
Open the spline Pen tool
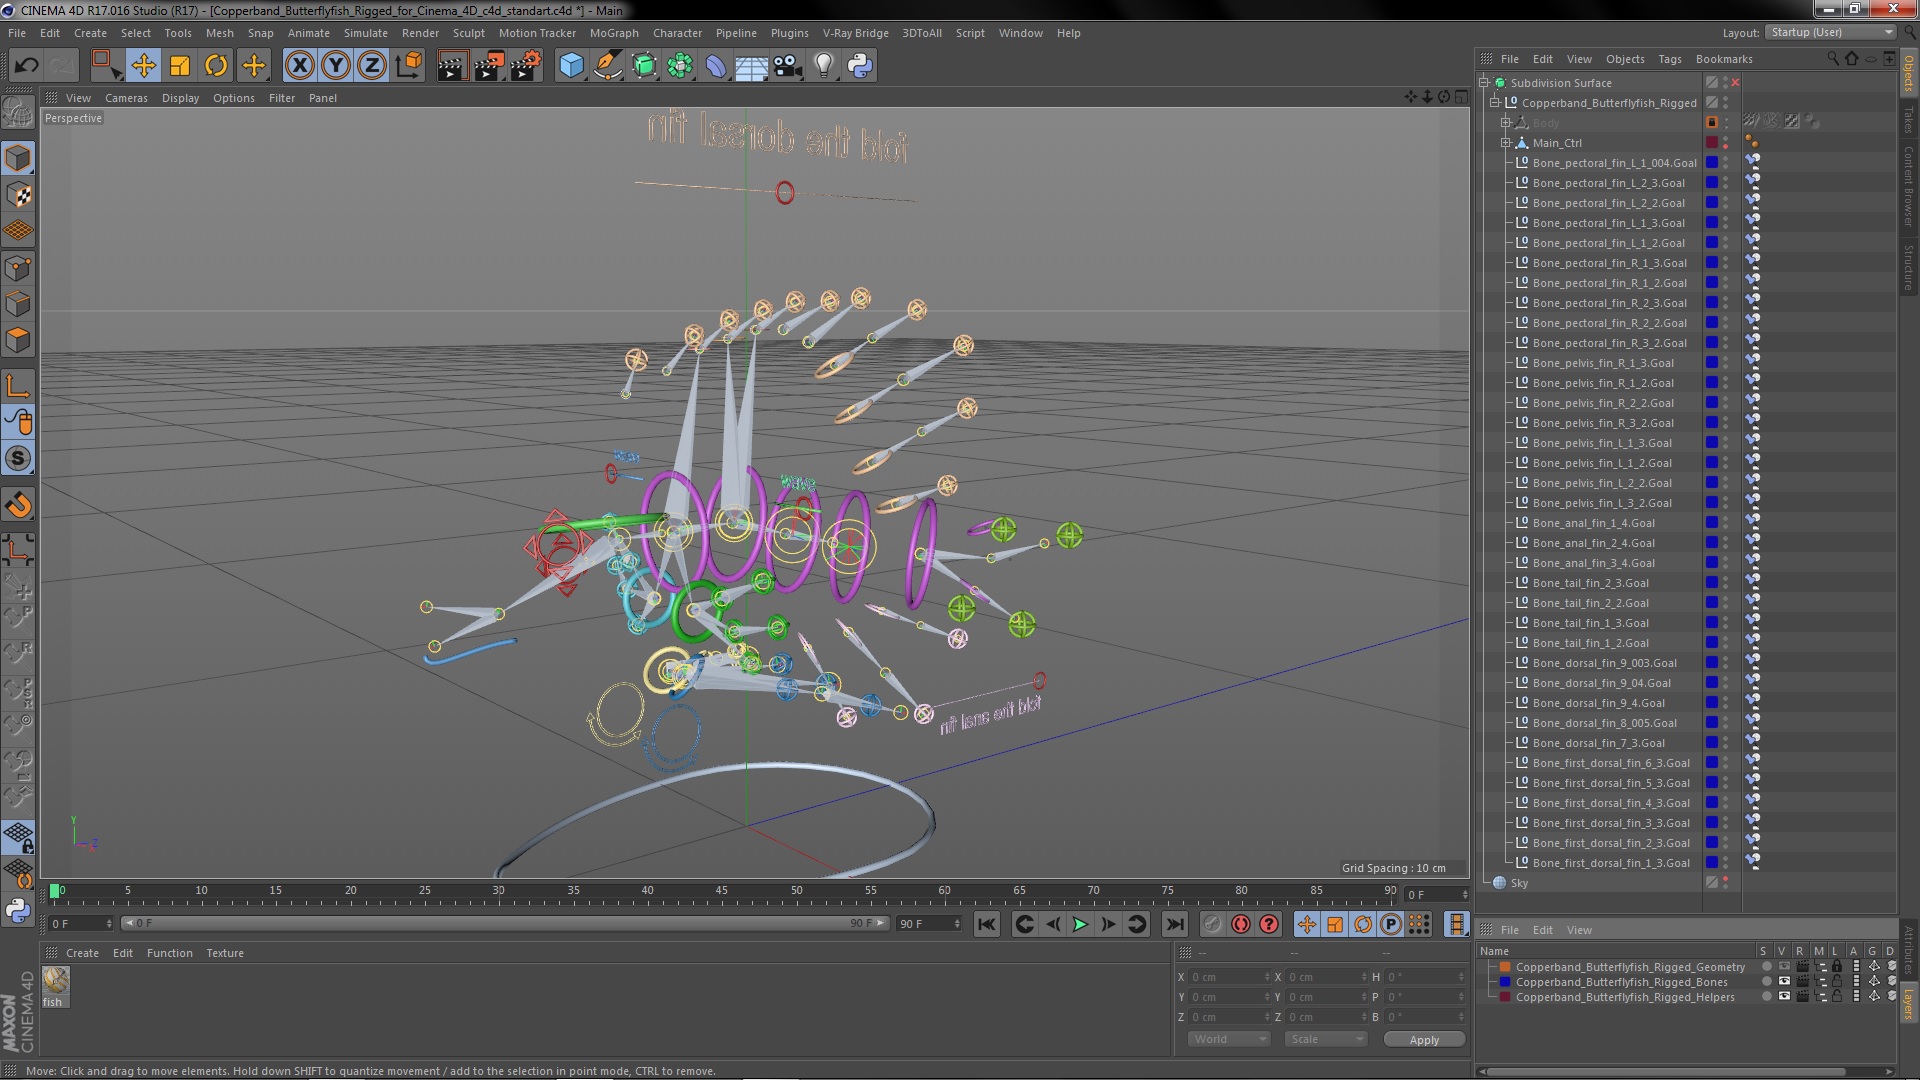[607, 66]
